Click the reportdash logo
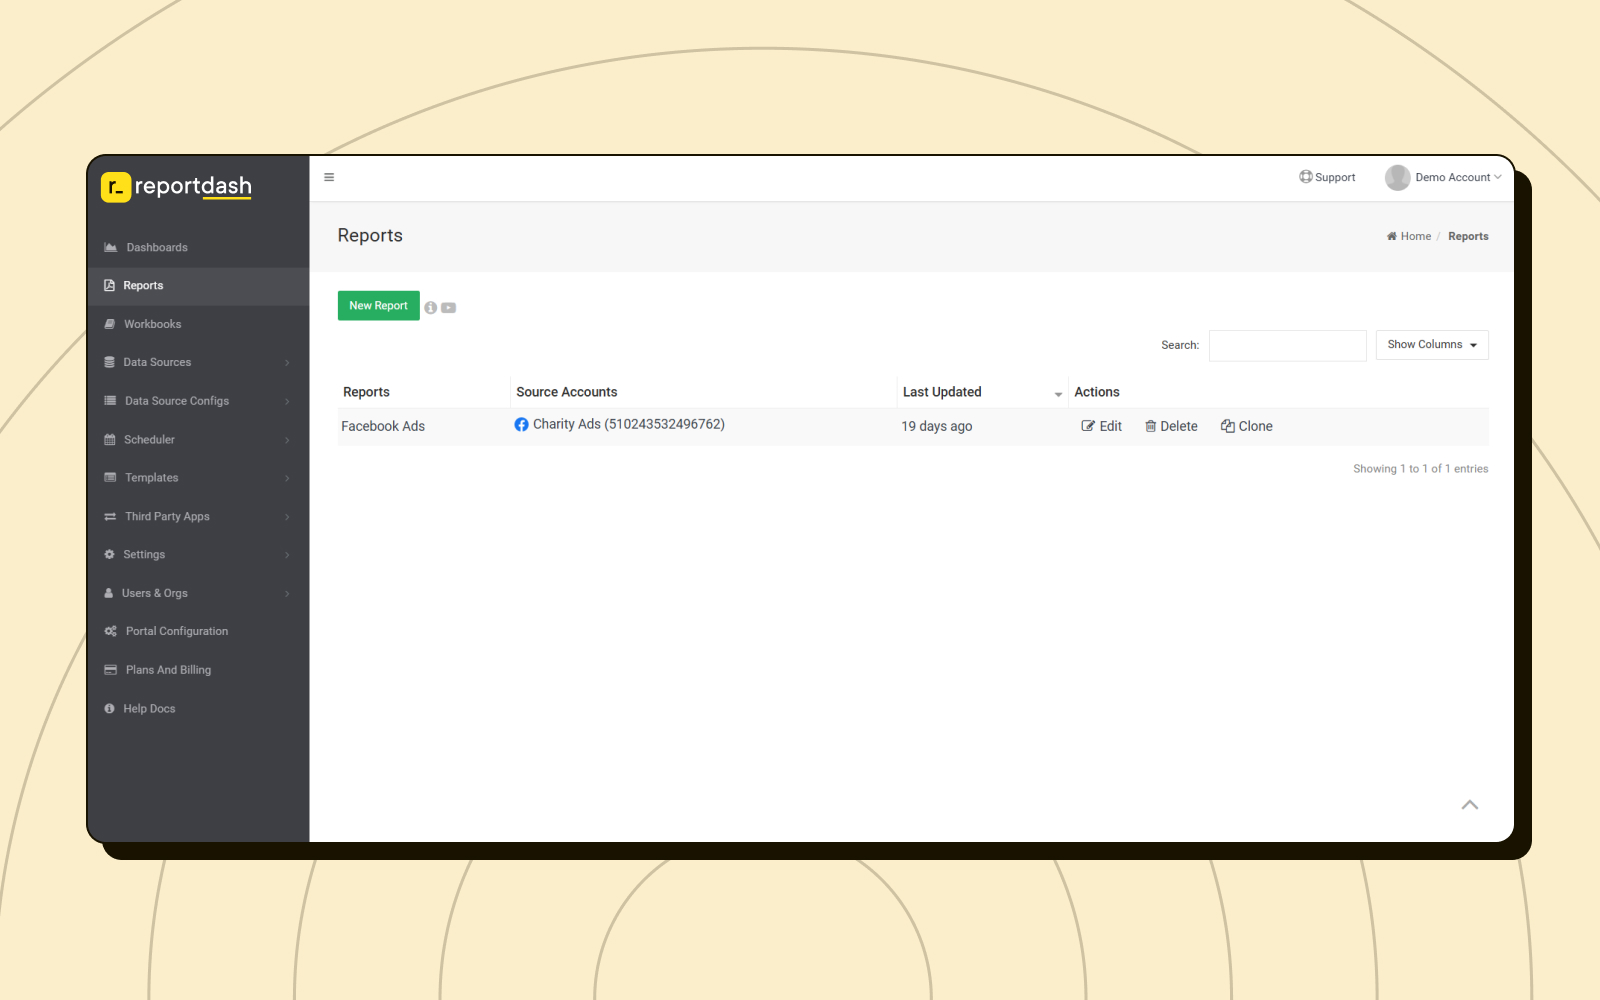1600x1000 pixels. point(176,186)
